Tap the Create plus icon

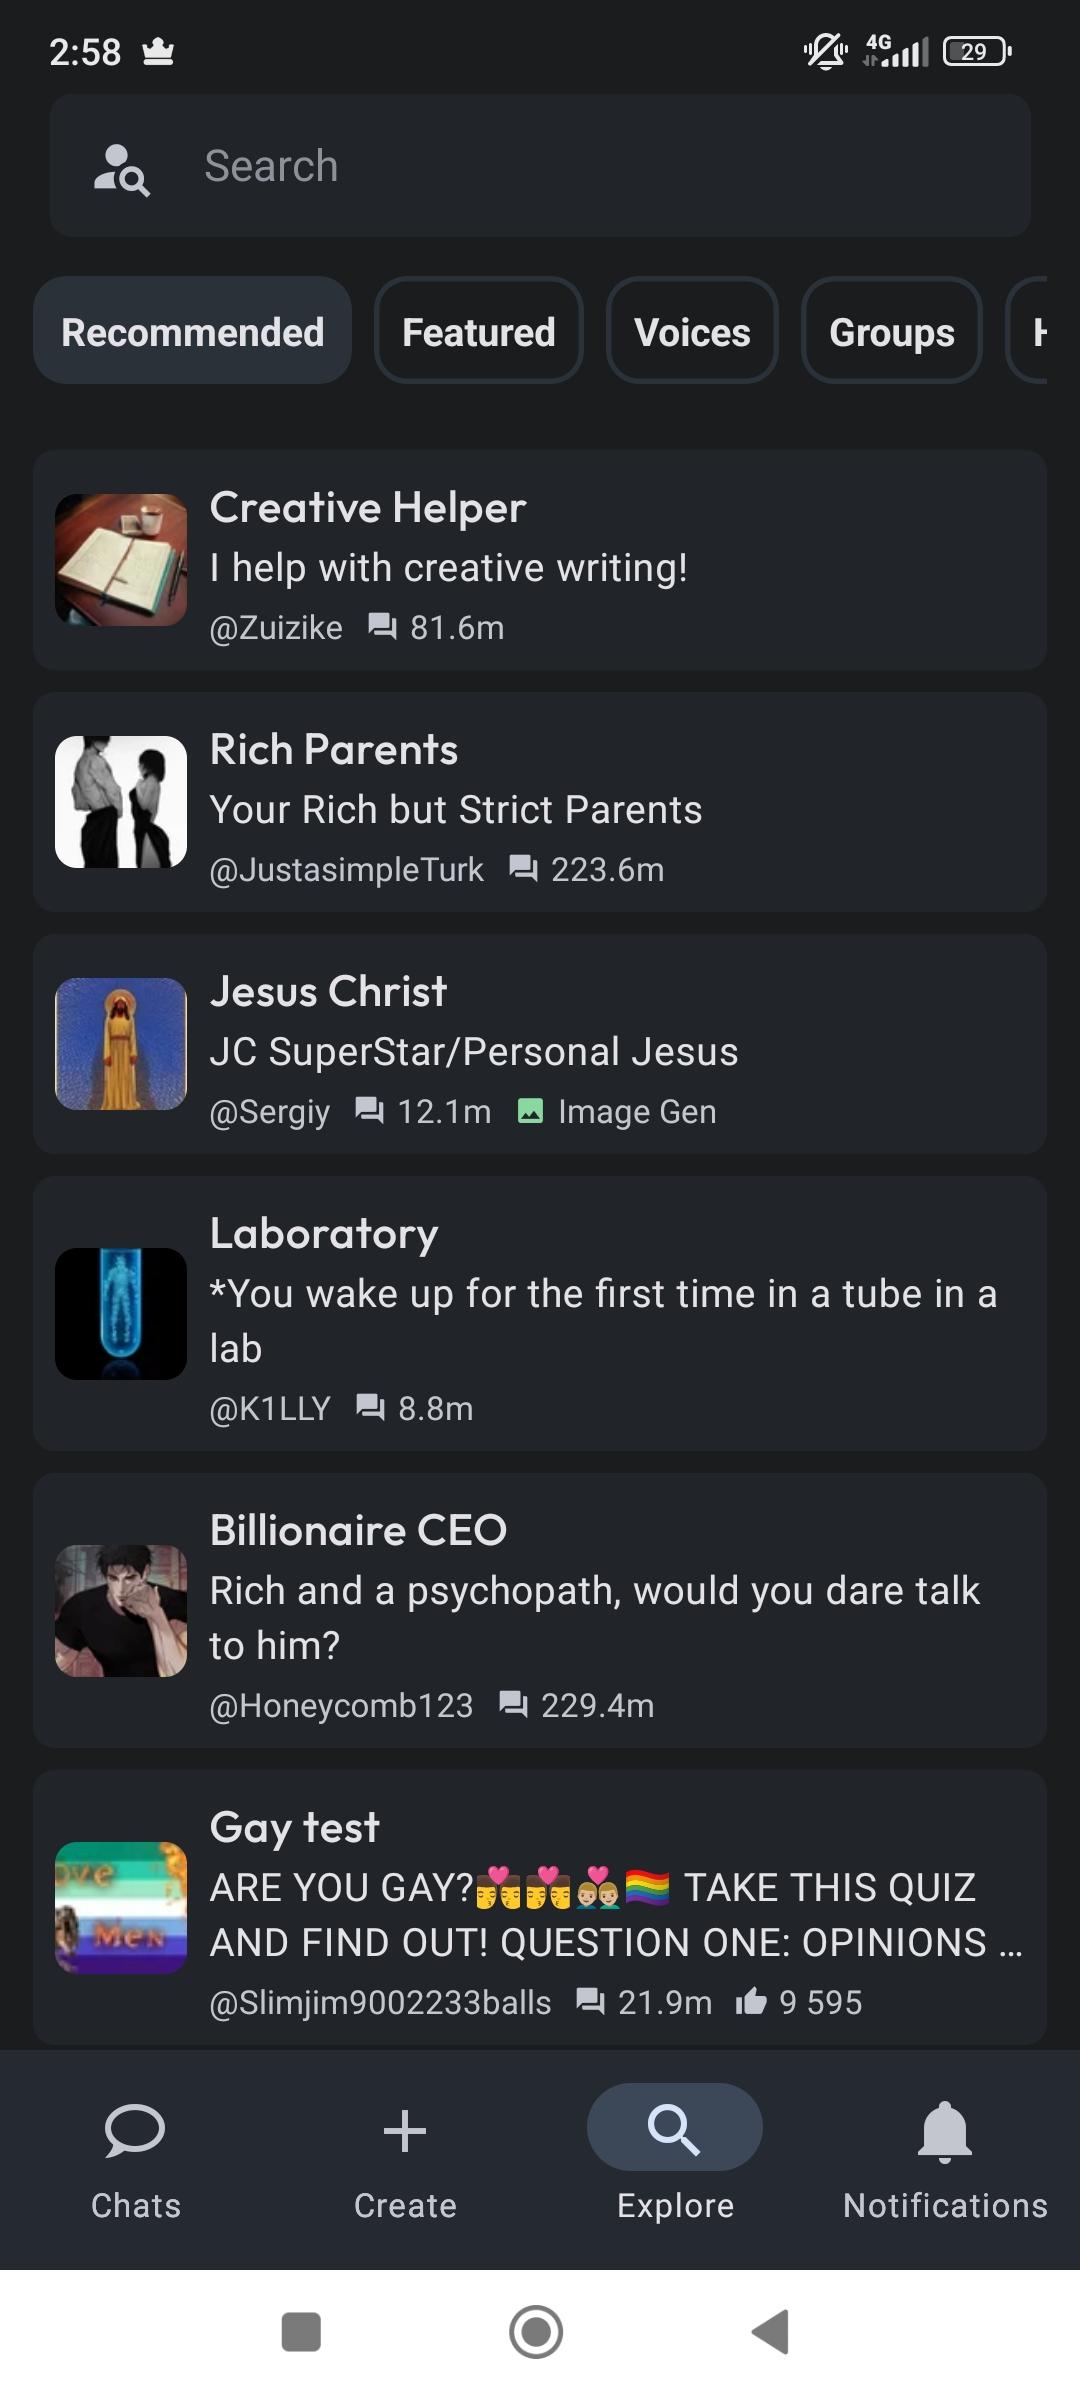(x=405, y=2130)
